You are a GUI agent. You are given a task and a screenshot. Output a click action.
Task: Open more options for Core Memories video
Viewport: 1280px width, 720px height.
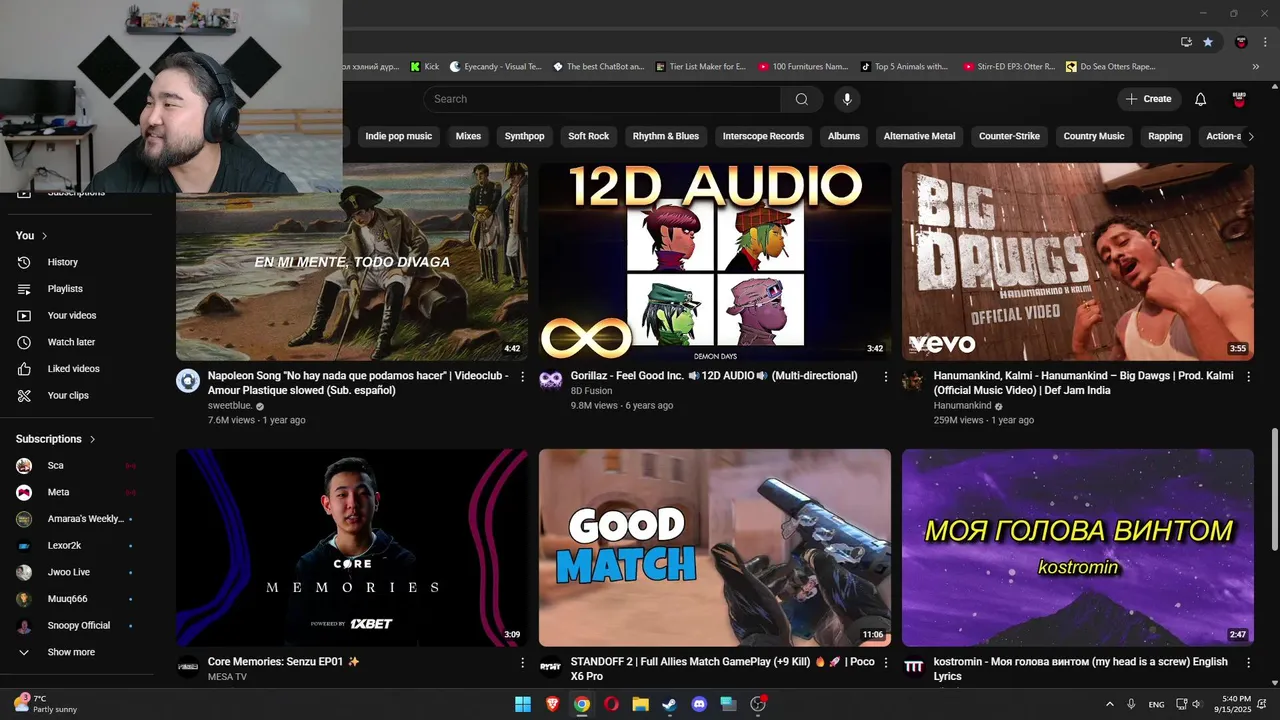pos(522,663)
